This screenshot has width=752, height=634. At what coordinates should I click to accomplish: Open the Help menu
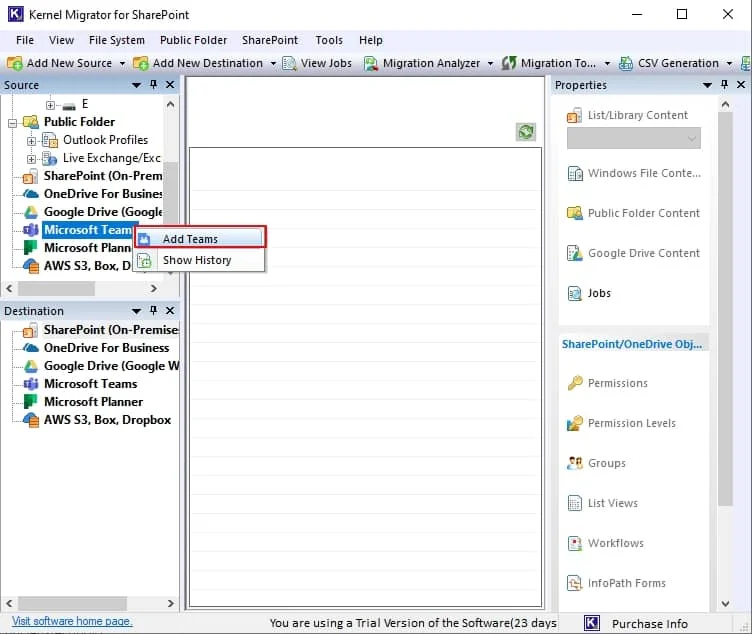371,40
